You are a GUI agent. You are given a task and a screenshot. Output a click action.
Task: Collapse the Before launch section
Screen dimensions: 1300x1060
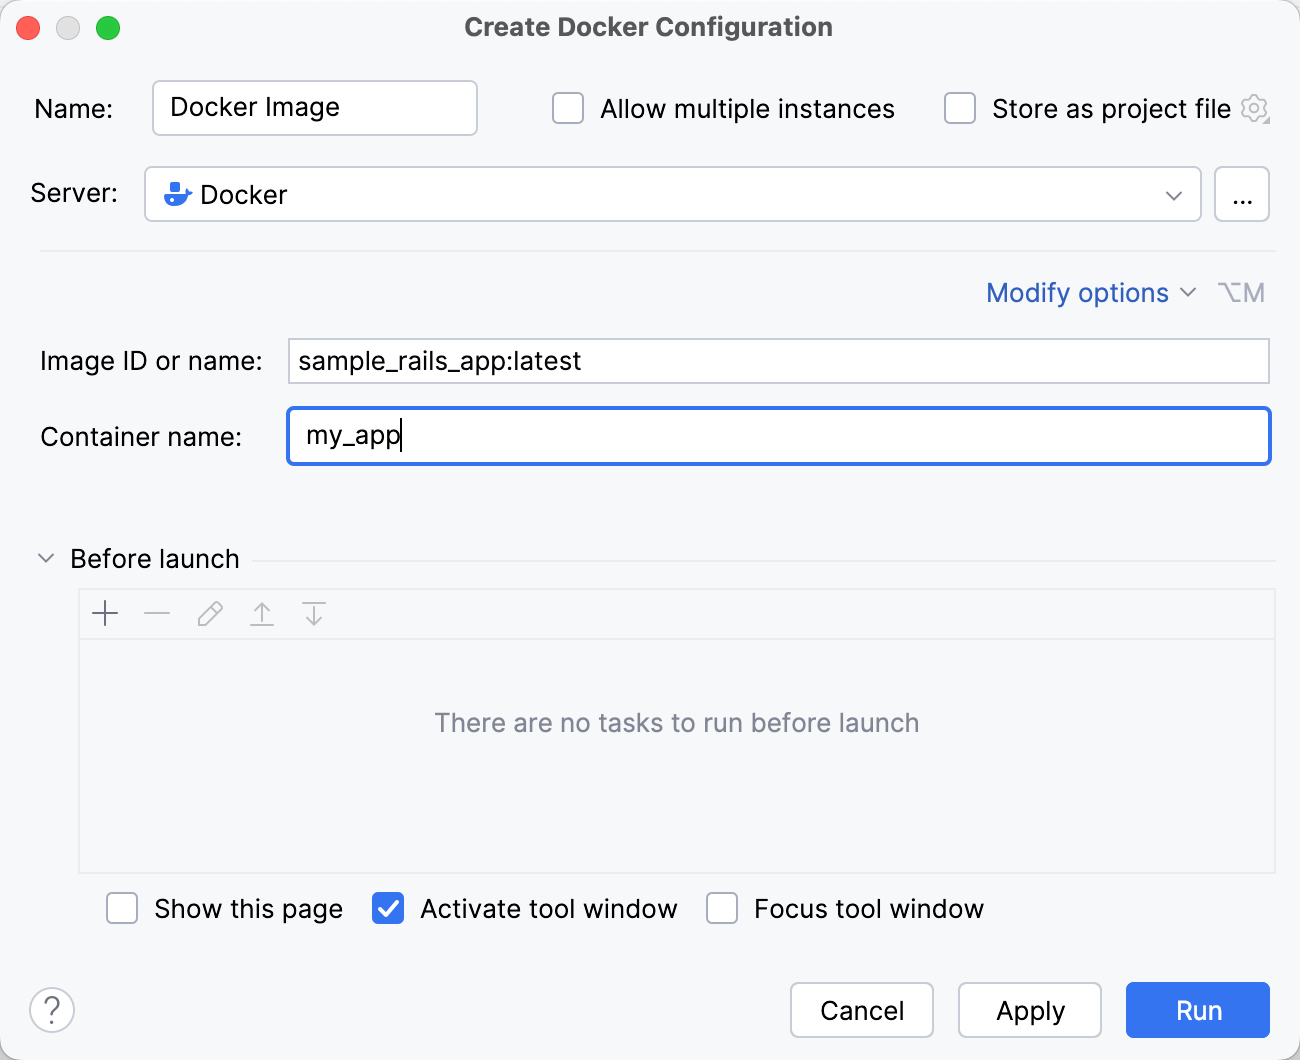click(45, 558)
